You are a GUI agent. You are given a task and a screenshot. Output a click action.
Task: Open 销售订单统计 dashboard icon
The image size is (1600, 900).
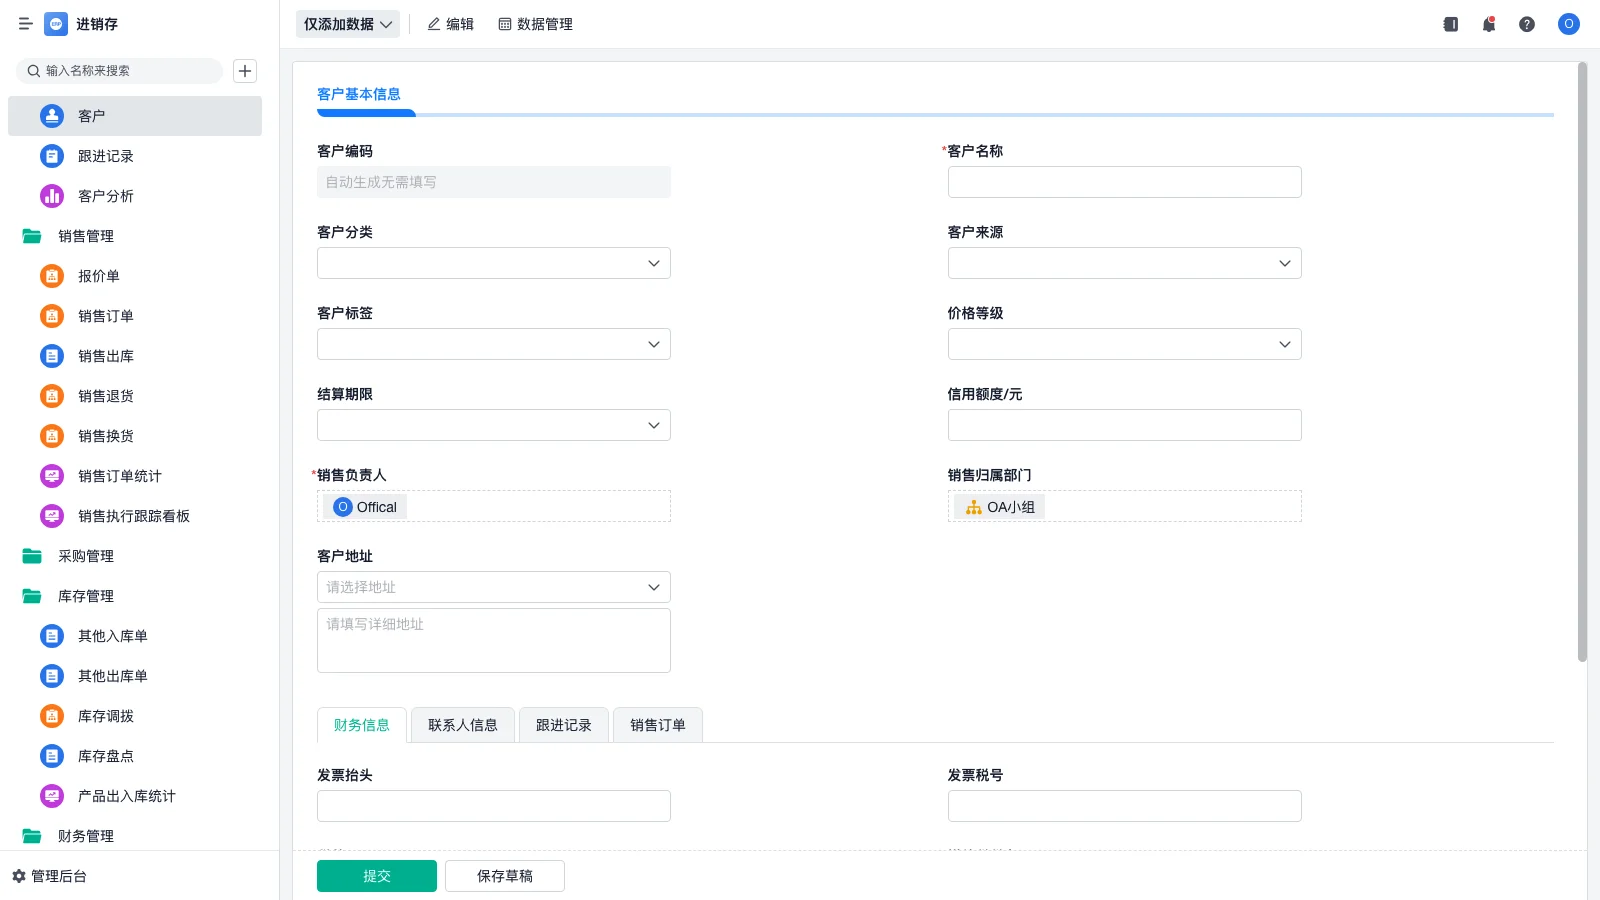tap(52, 476)
